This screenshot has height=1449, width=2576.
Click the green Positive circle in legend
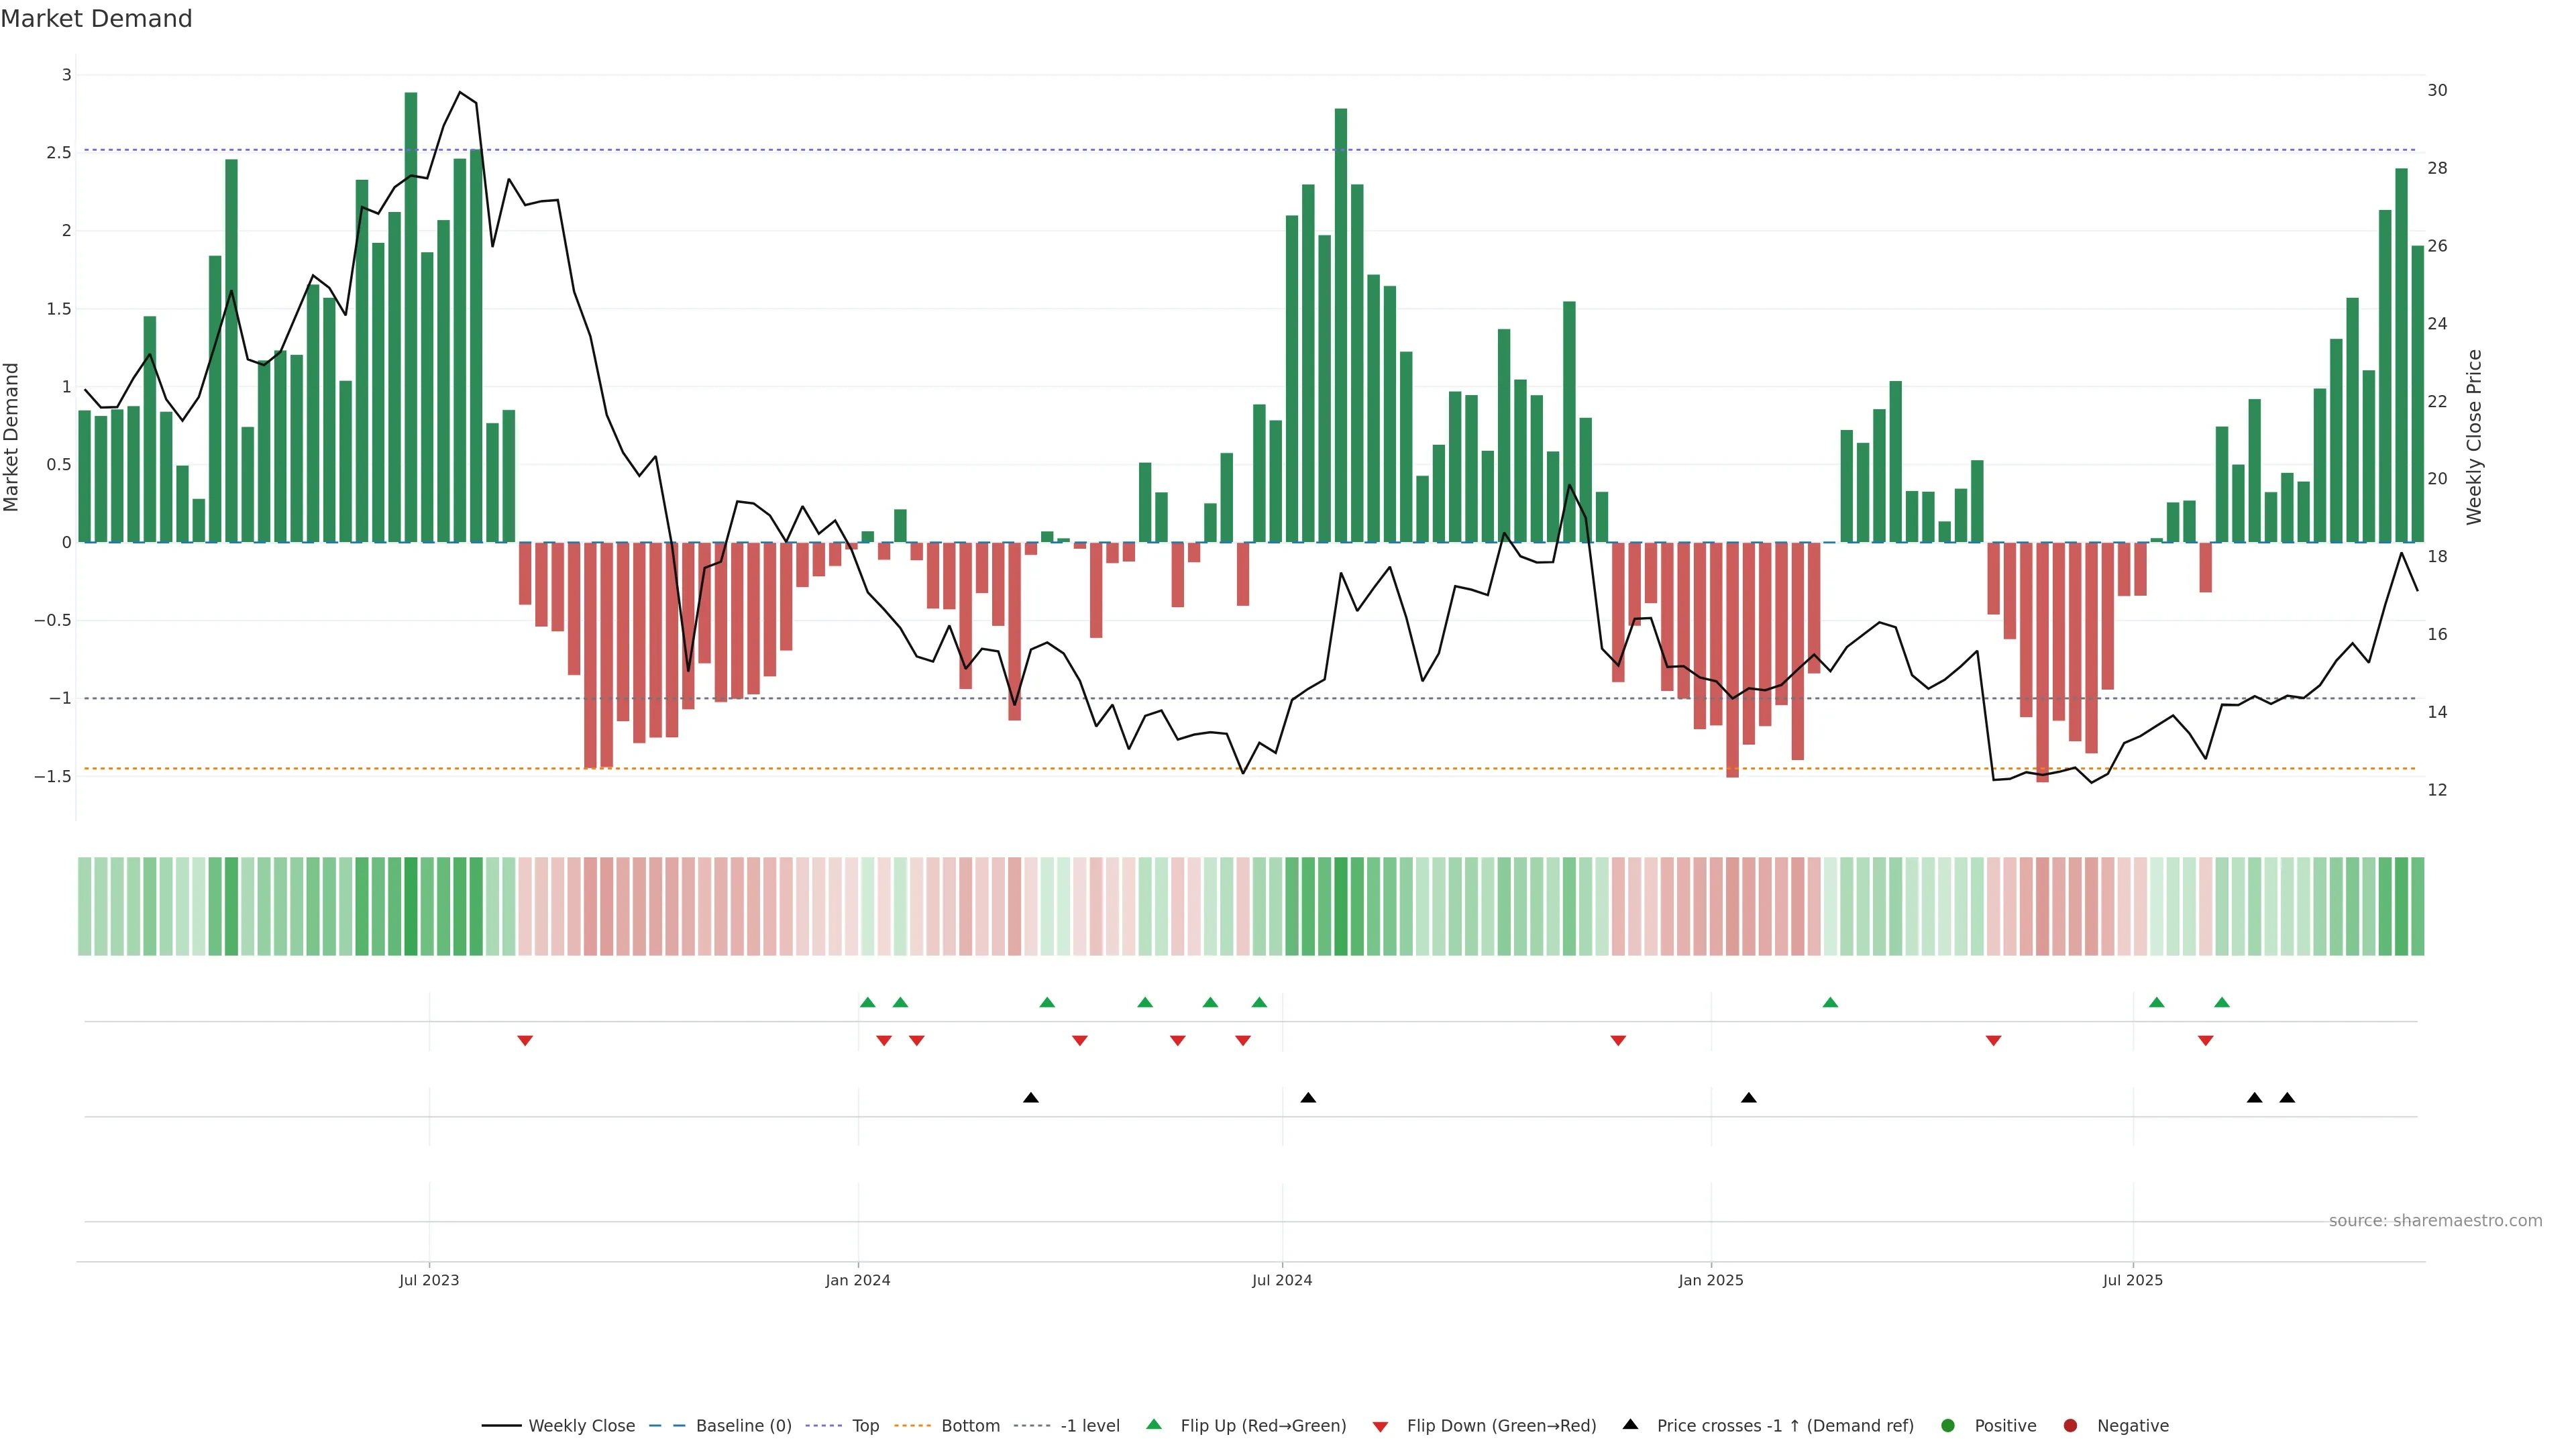click(1947, 1425)
